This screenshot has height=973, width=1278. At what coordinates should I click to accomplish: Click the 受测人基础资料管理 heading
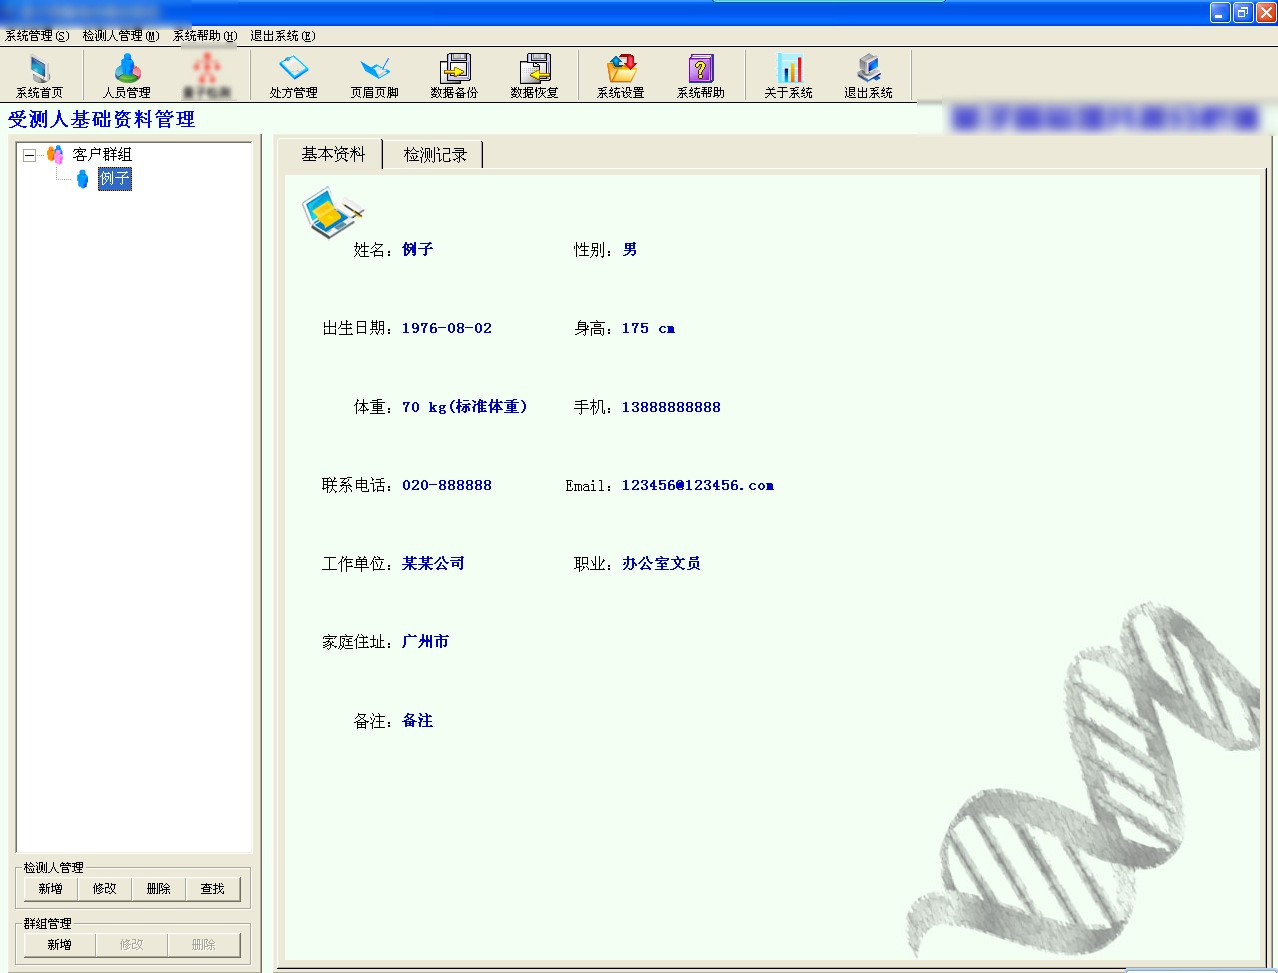click(x=102, y=119)
